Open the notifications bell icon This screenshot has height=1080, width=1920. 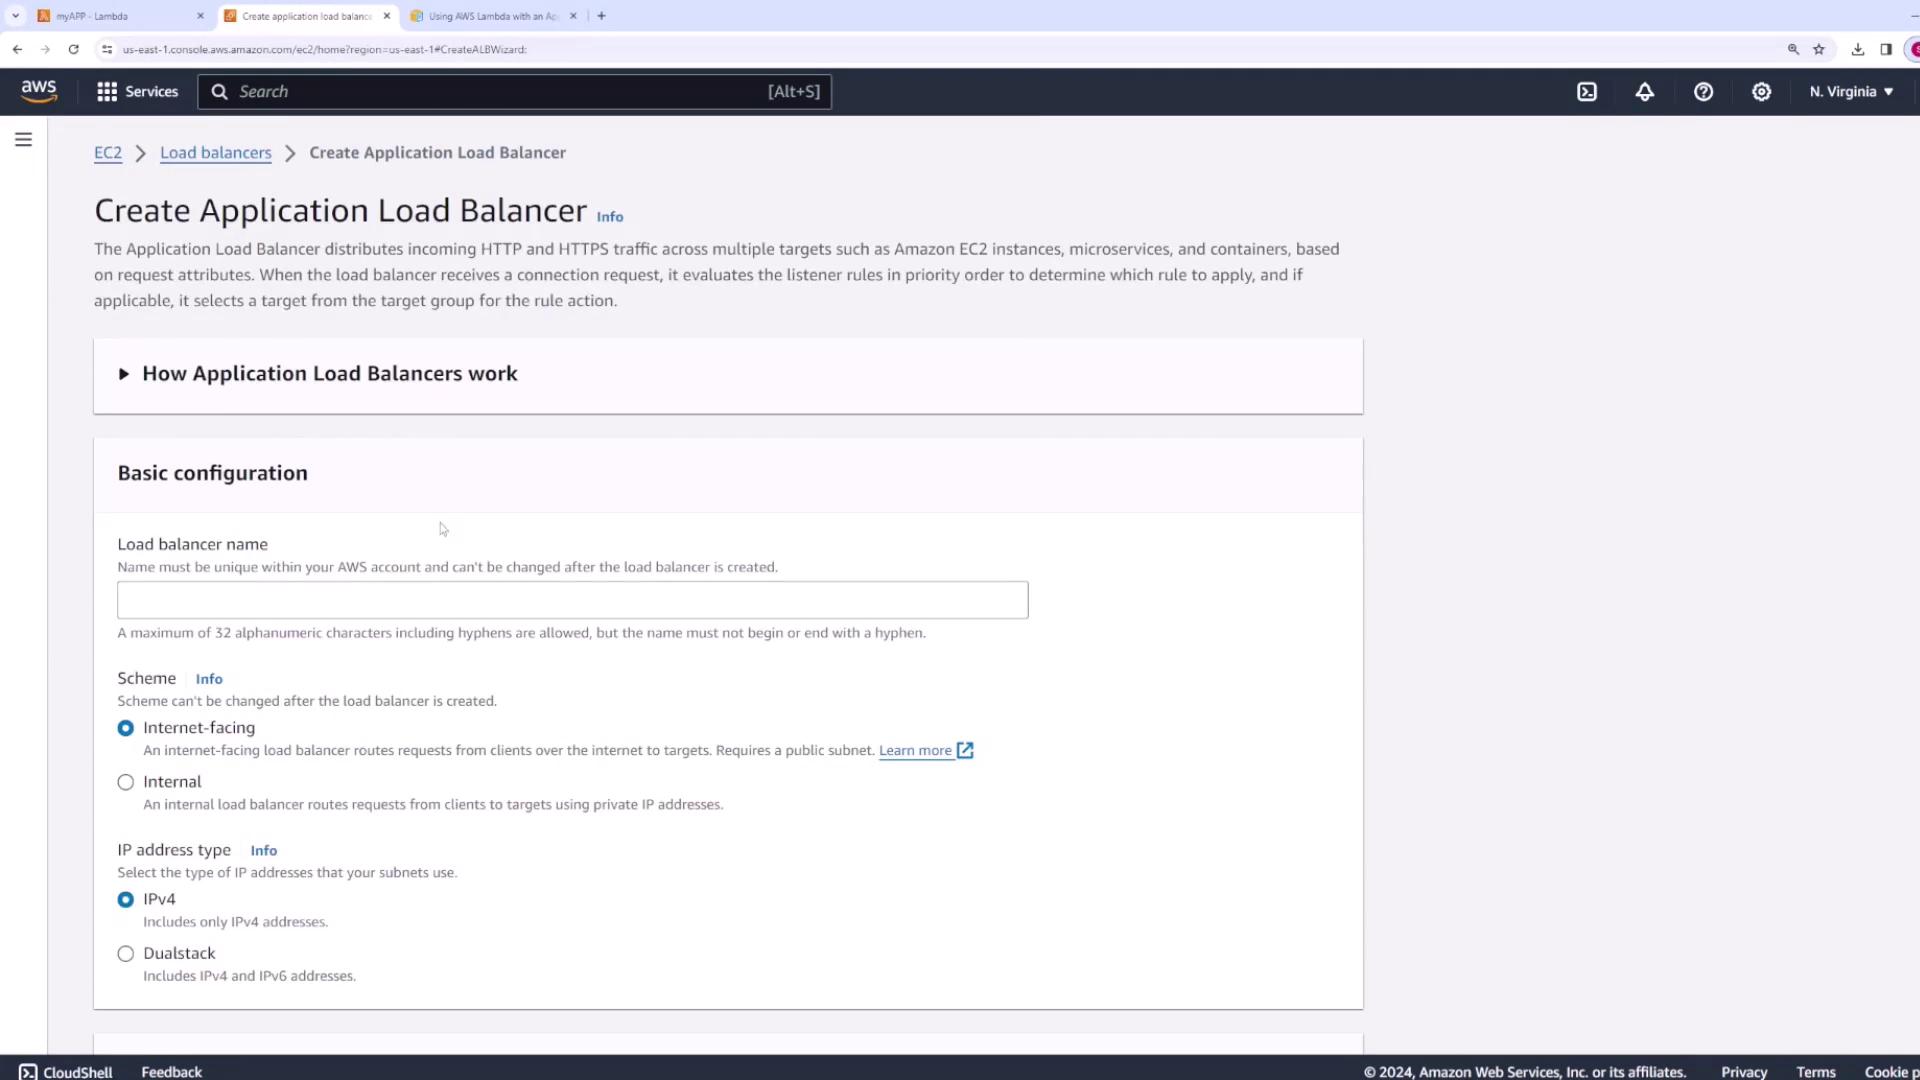pyautogui.click(x=1645, y=92)
